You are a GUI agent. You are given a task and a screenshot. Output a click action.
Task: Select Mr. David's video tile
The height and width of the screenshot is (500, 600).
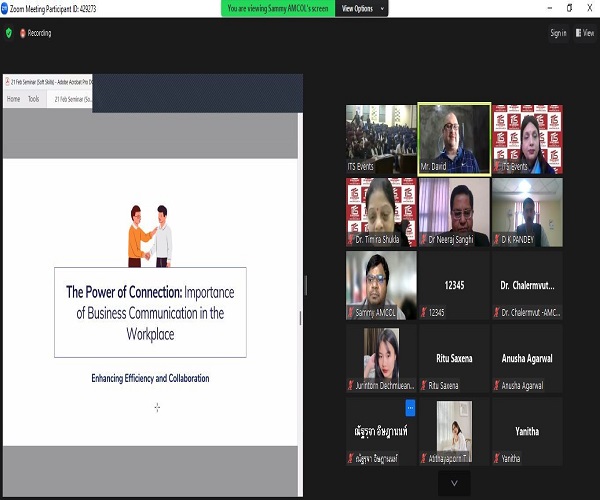[x=454, y=139]
